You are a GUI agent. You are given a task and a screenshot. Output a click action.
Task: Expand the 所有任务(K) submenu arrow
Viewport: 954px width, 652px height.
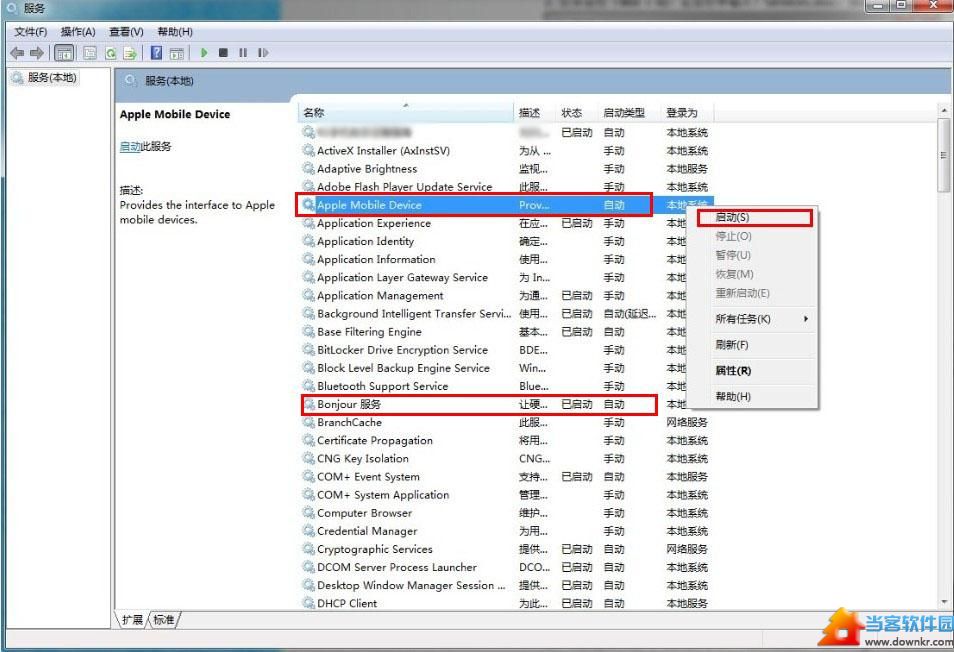pos(806,319)
